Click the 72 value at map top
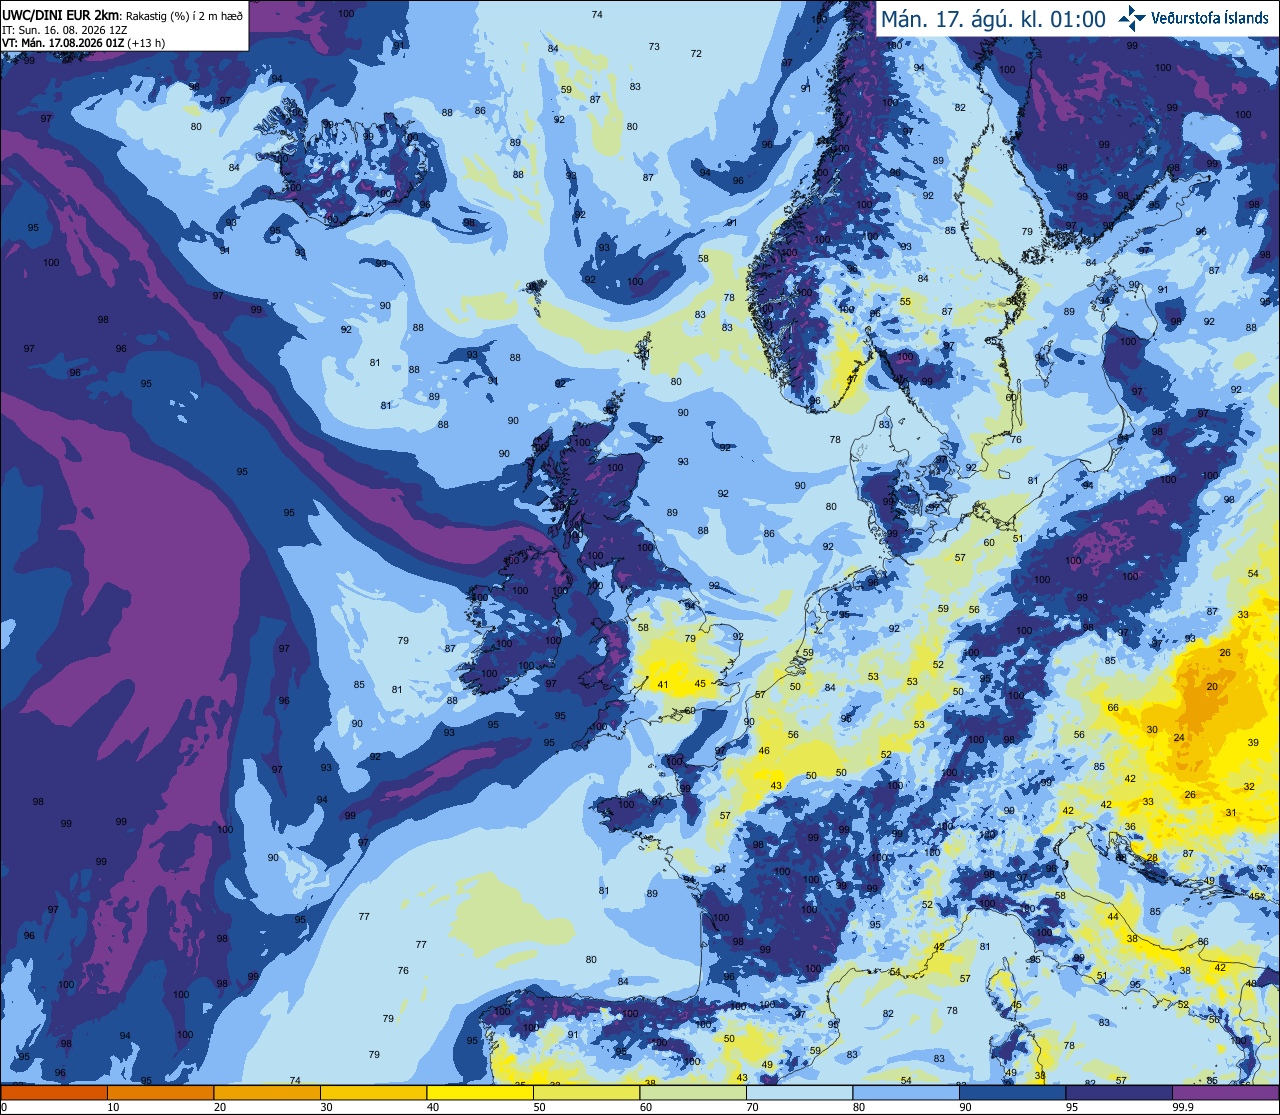The image size is (1280, 1115). pos(696,54)
